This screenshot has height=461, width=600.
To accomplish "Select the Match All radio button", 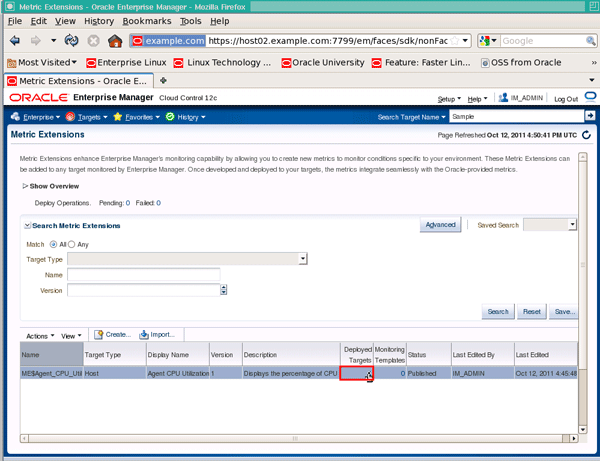I will 54,244.
